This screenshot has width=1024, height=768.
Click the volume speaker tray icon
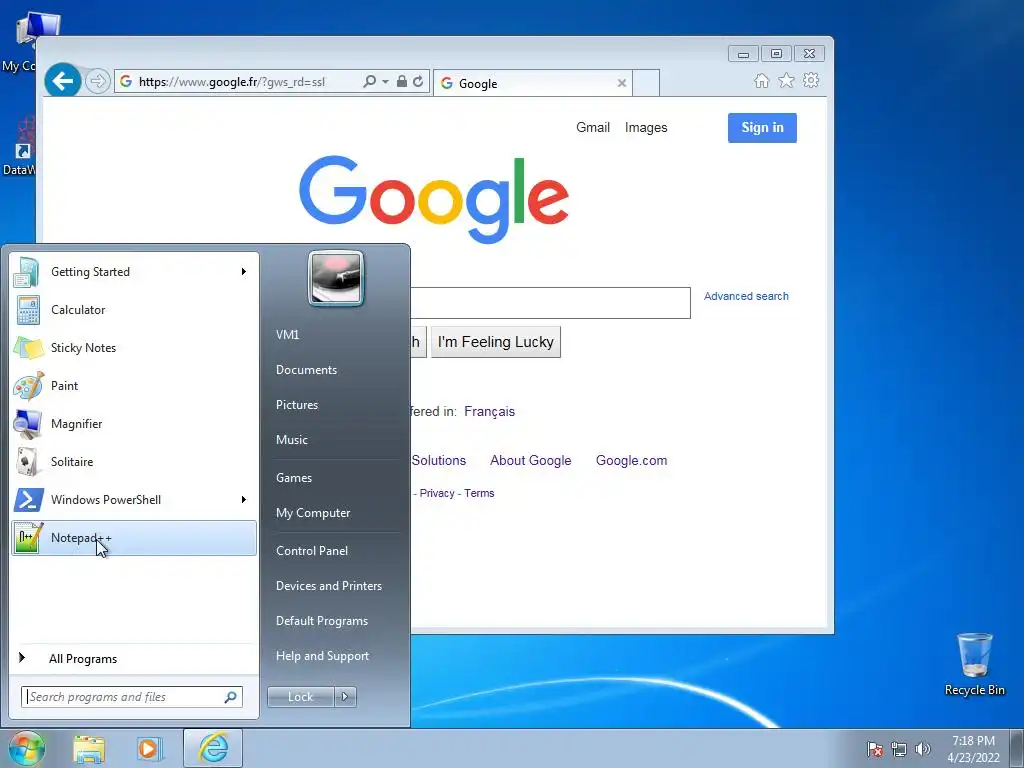pyautogui.click(x=923, y=749)
